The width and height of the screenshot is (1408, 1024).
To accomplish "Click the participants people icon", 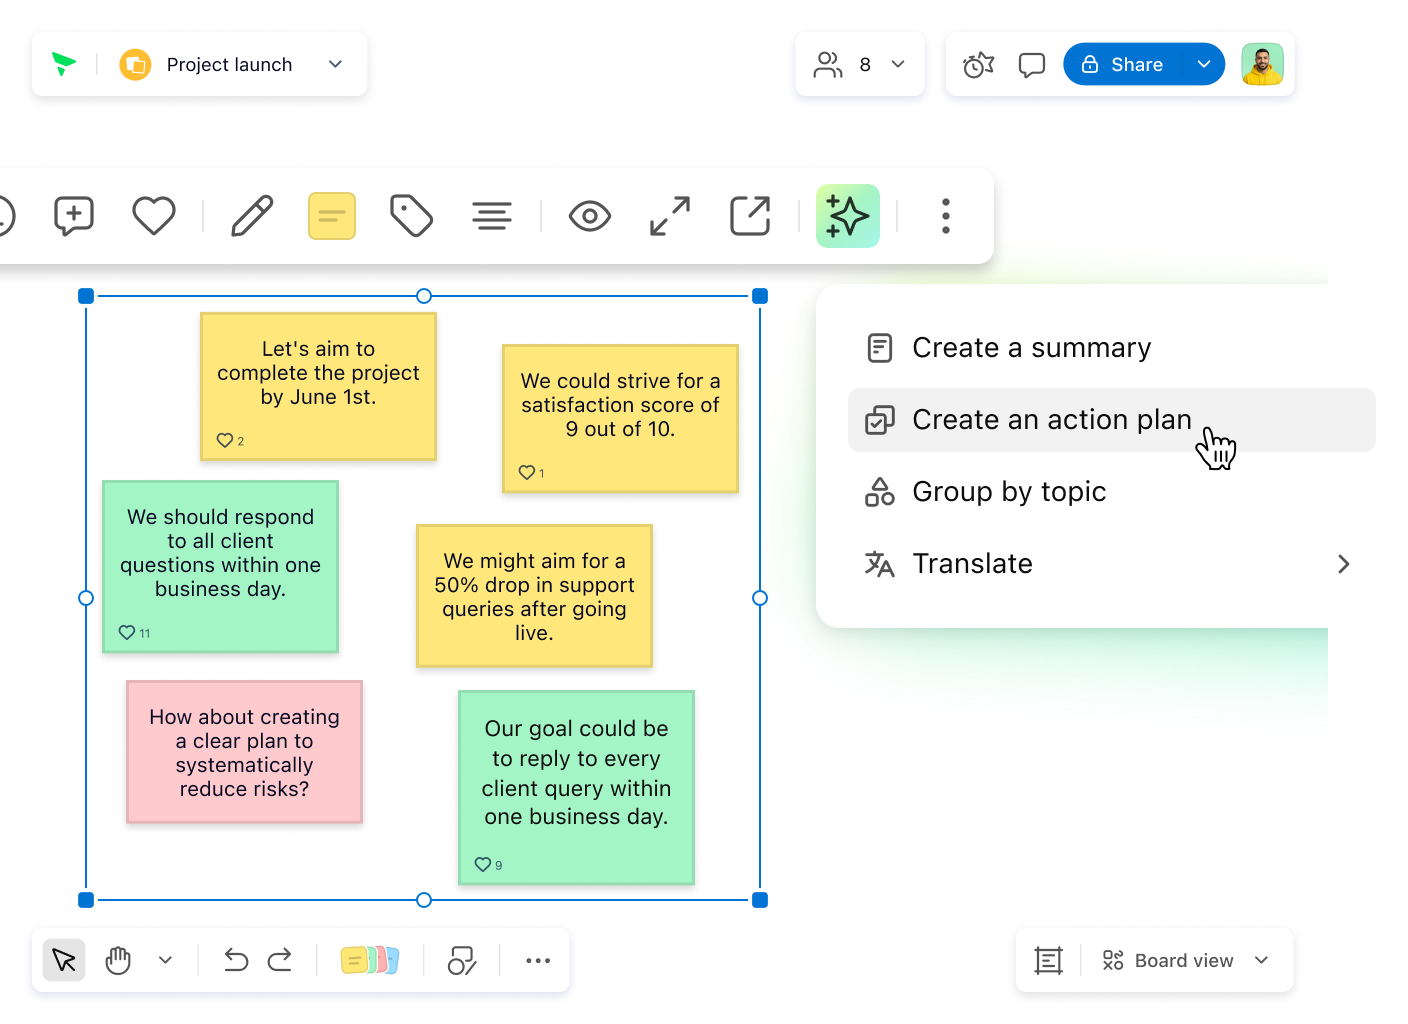I will click(828, 64).
